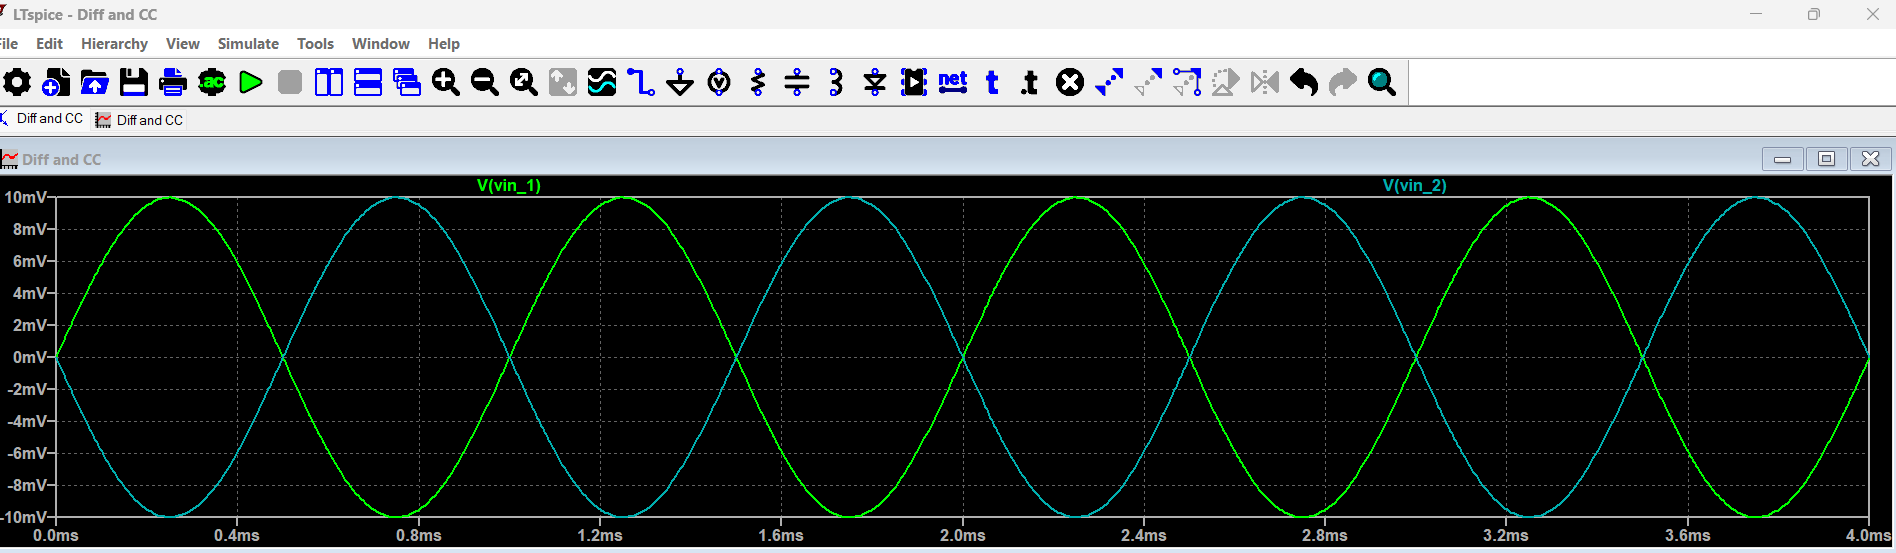Screen dimensions: 1896x553
Task: Minimize the Diff and CC plot pane
Action: (x=1783, y=159)
